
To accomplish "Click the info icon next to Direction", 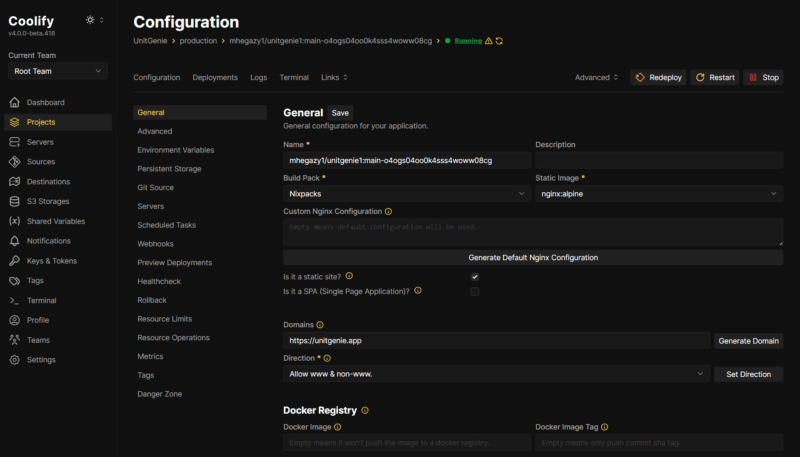I will [x=327, y=358].
